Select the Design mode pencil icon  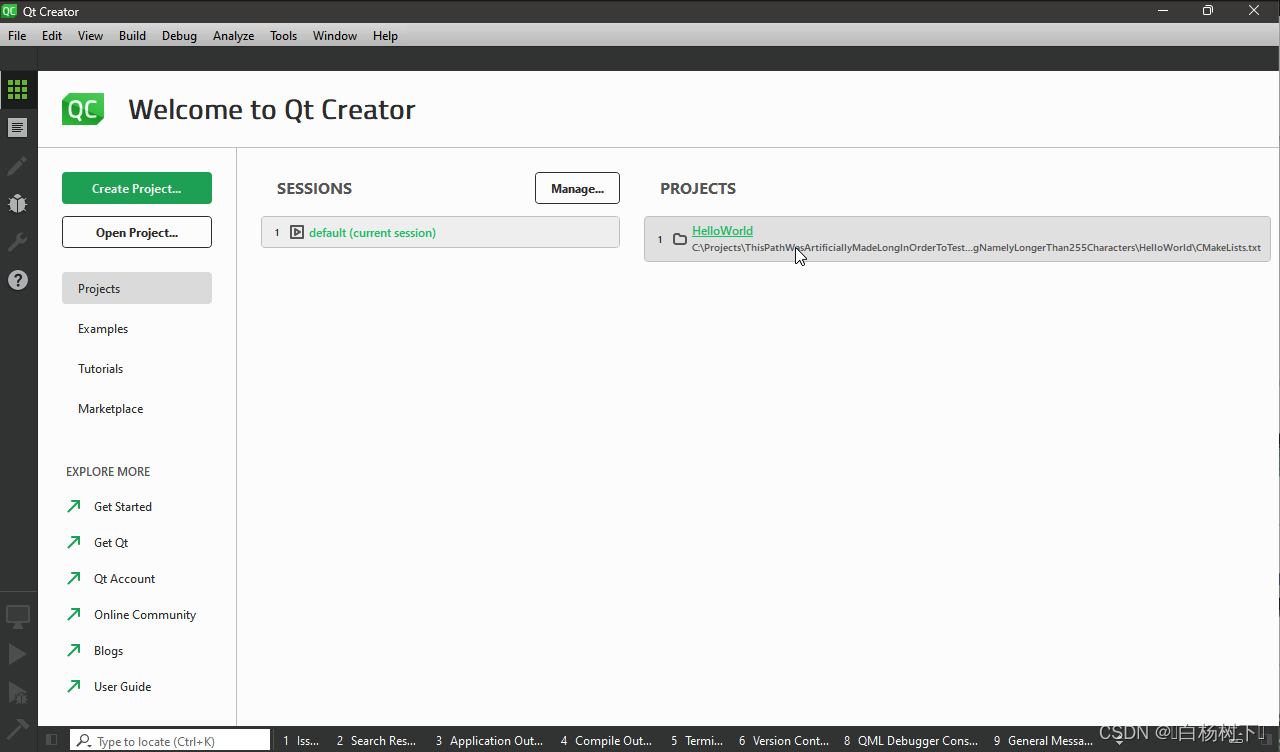18,166
